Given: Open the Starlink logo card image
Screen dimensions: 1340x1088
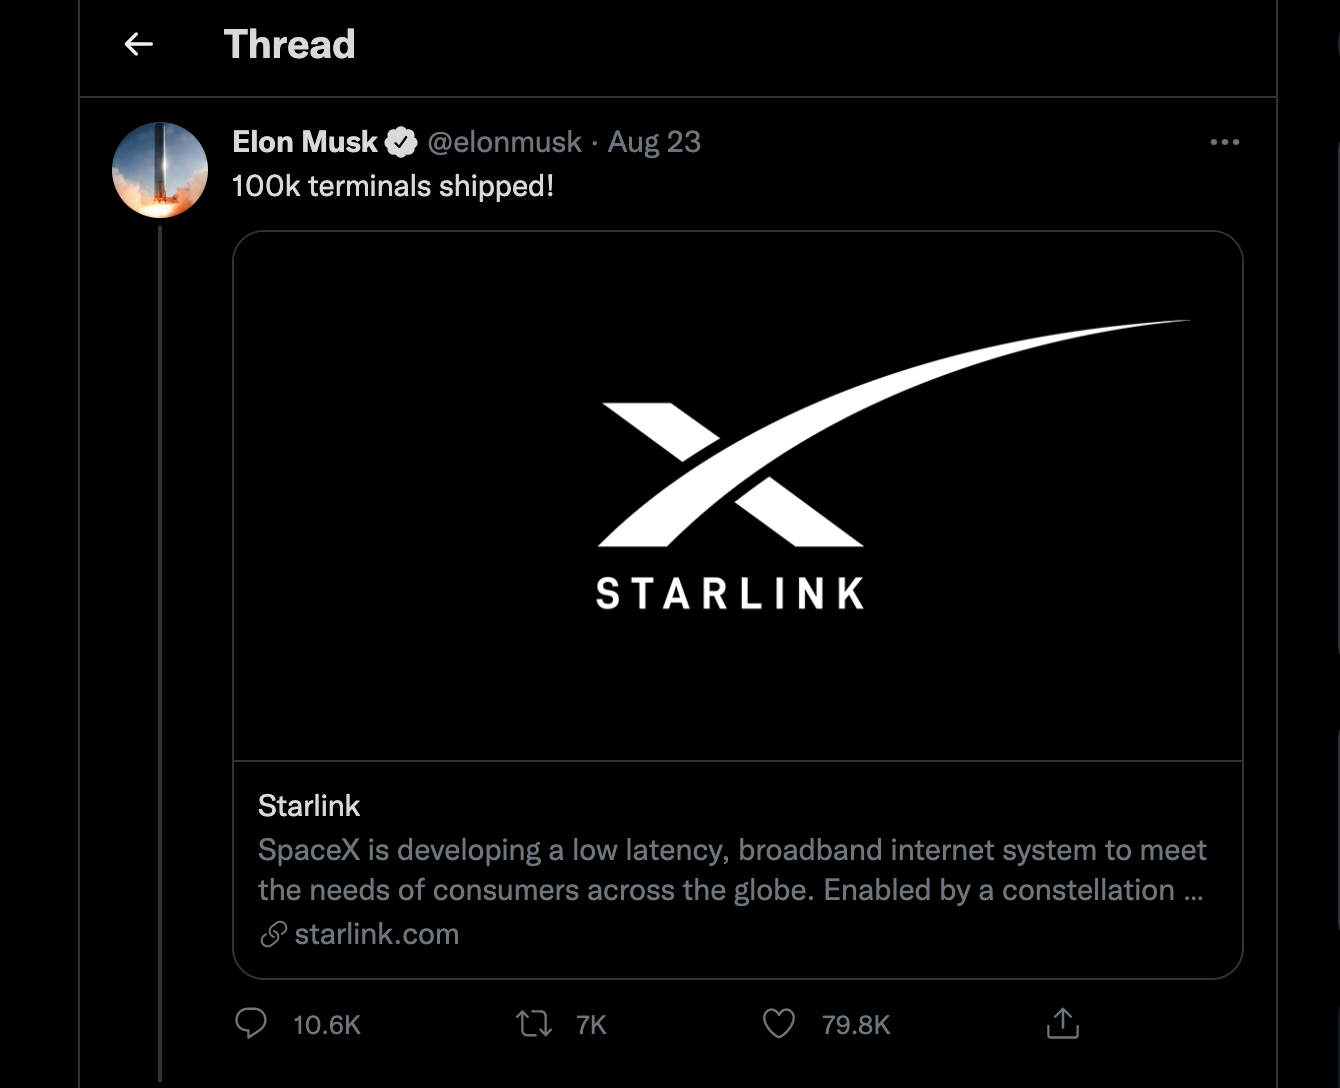Looking at the screenshot, I should pos(738,496).
